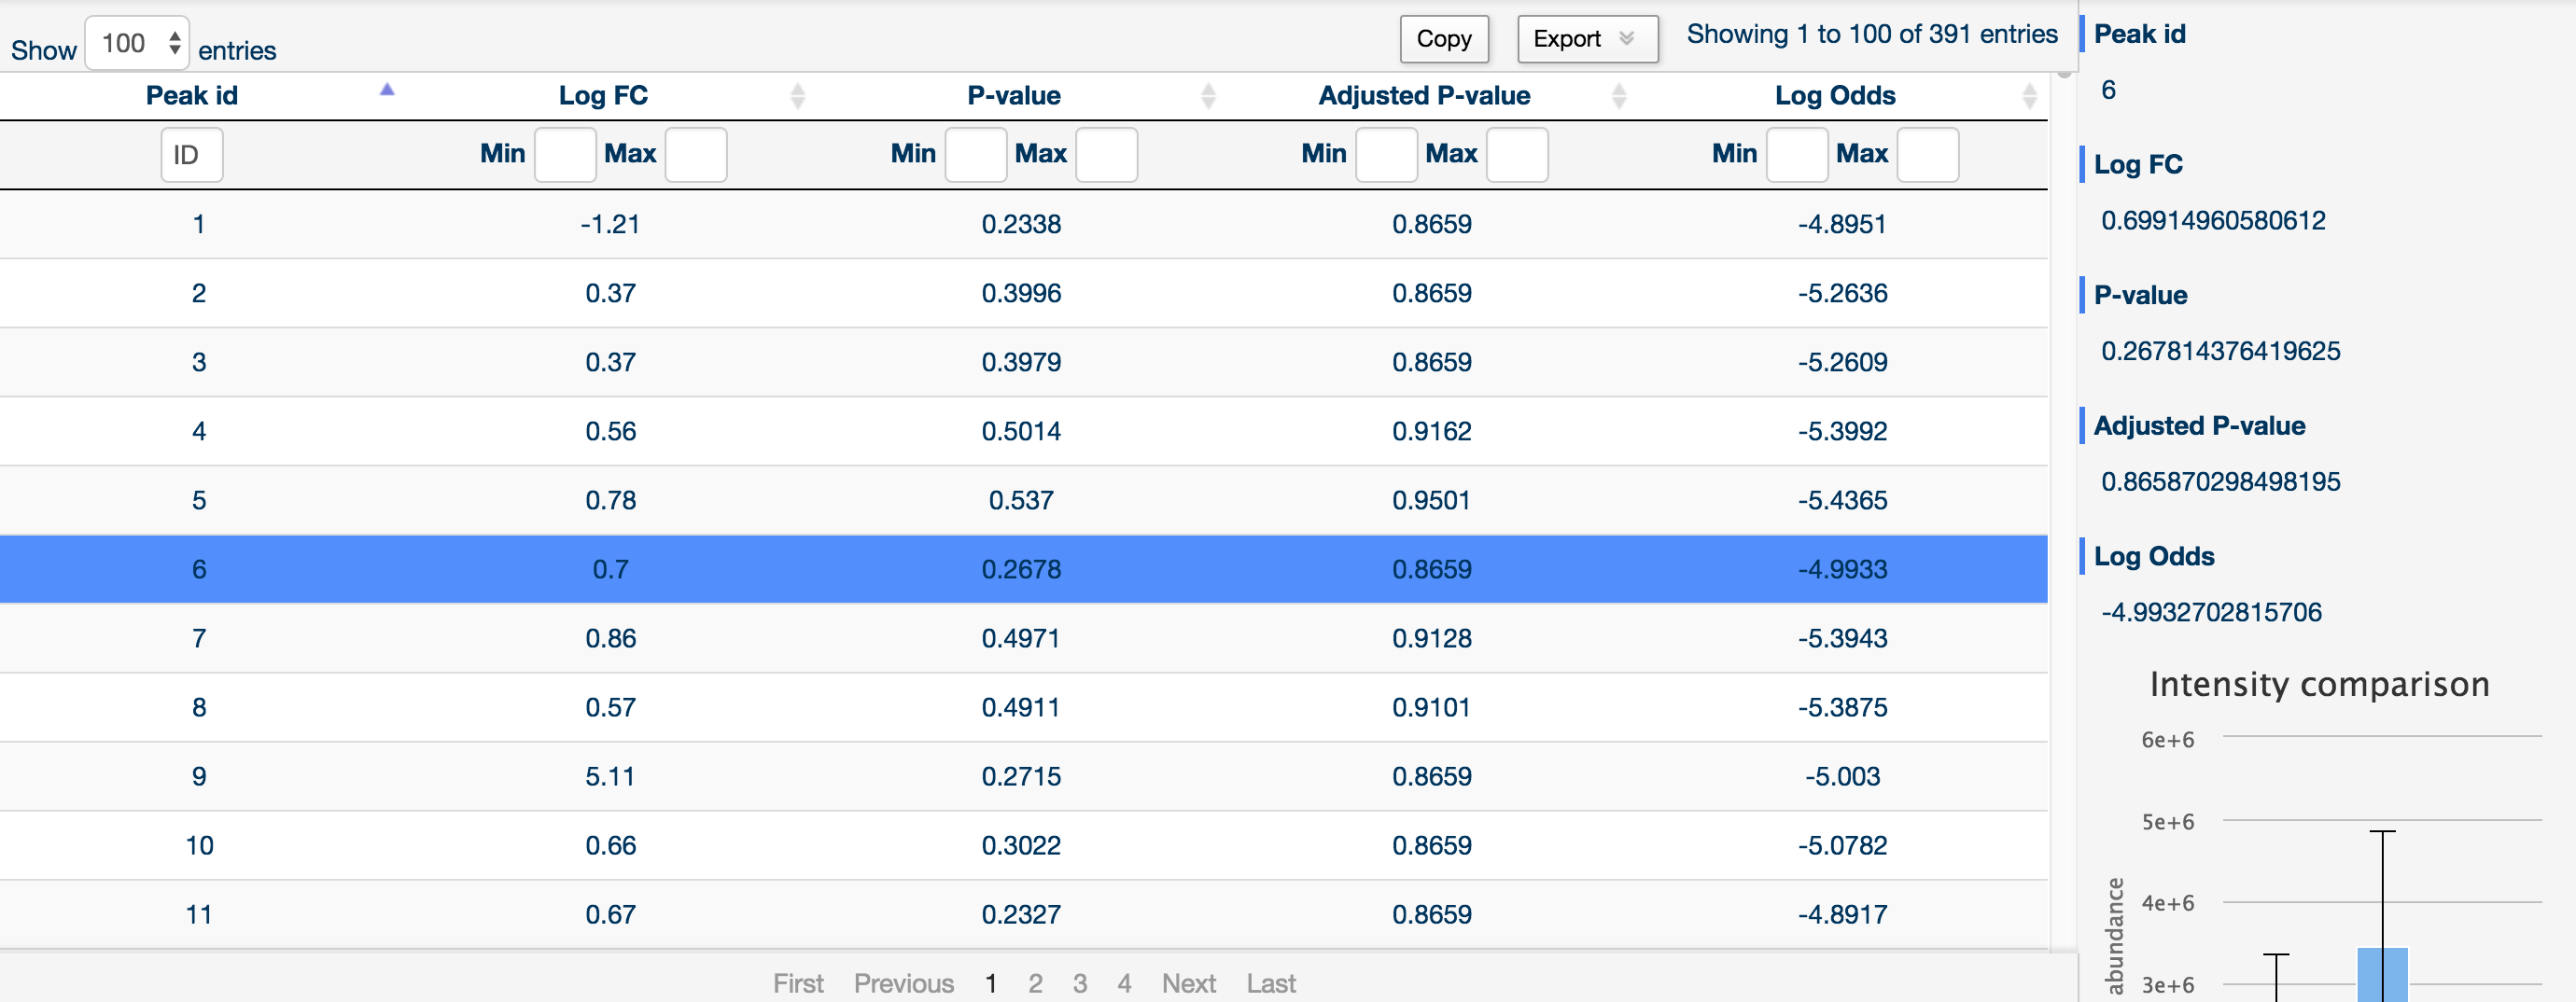Viewport: 2576px width, 1002px height.
Task: Go to Previous page link
Action: [904, 983]
